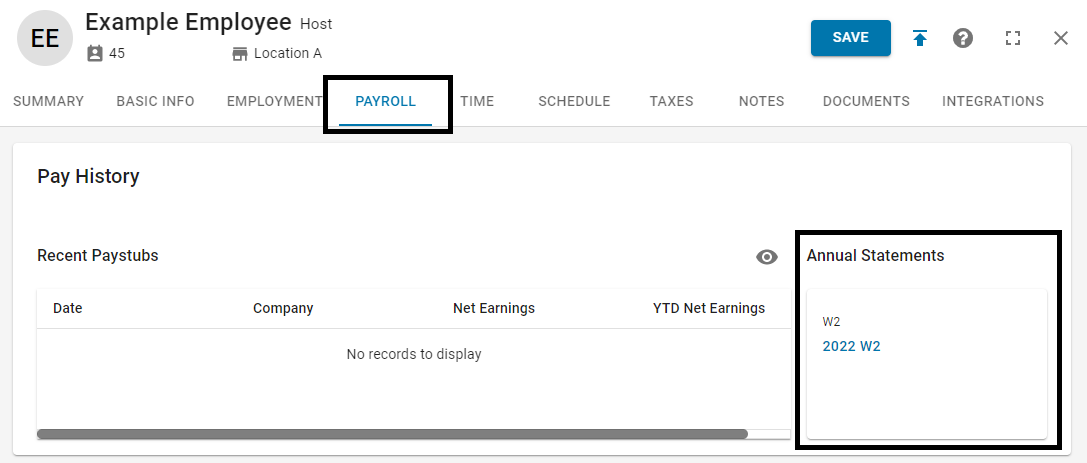Toggle fullscreen view icon

[x=1013, y=38]
